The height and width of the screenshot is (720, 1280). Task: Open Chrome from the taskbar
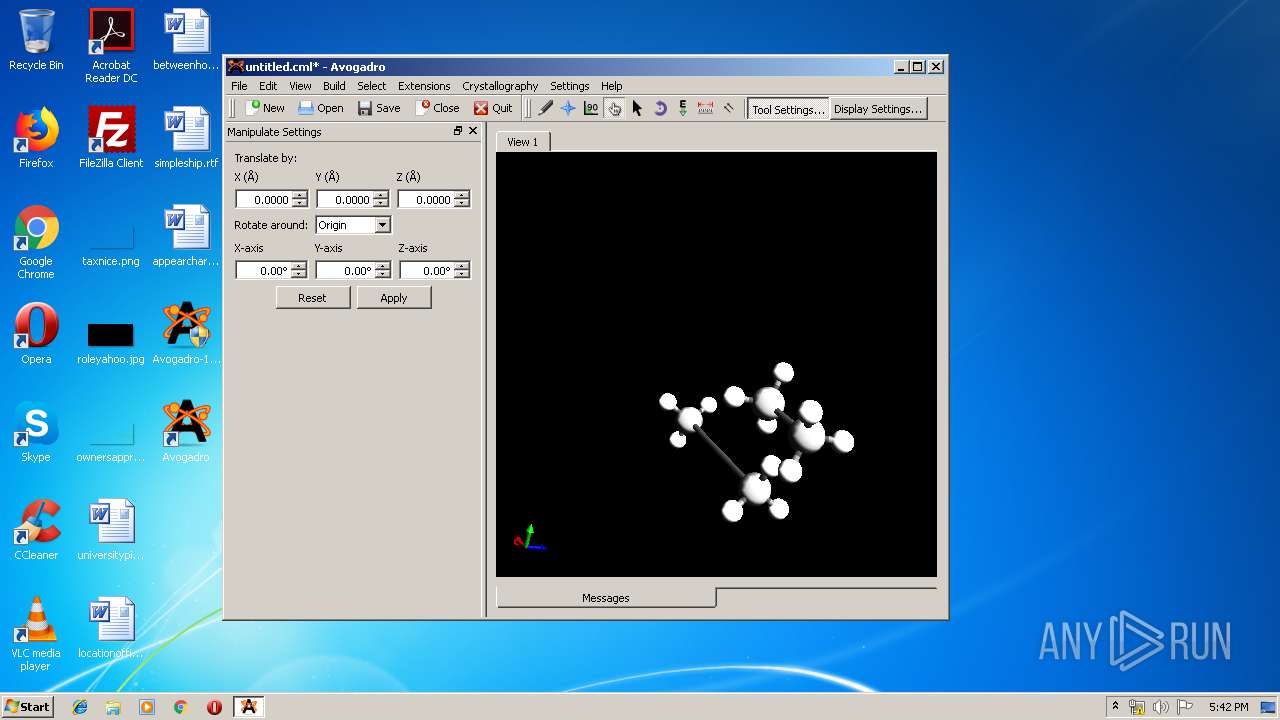[x=181, y=707]
